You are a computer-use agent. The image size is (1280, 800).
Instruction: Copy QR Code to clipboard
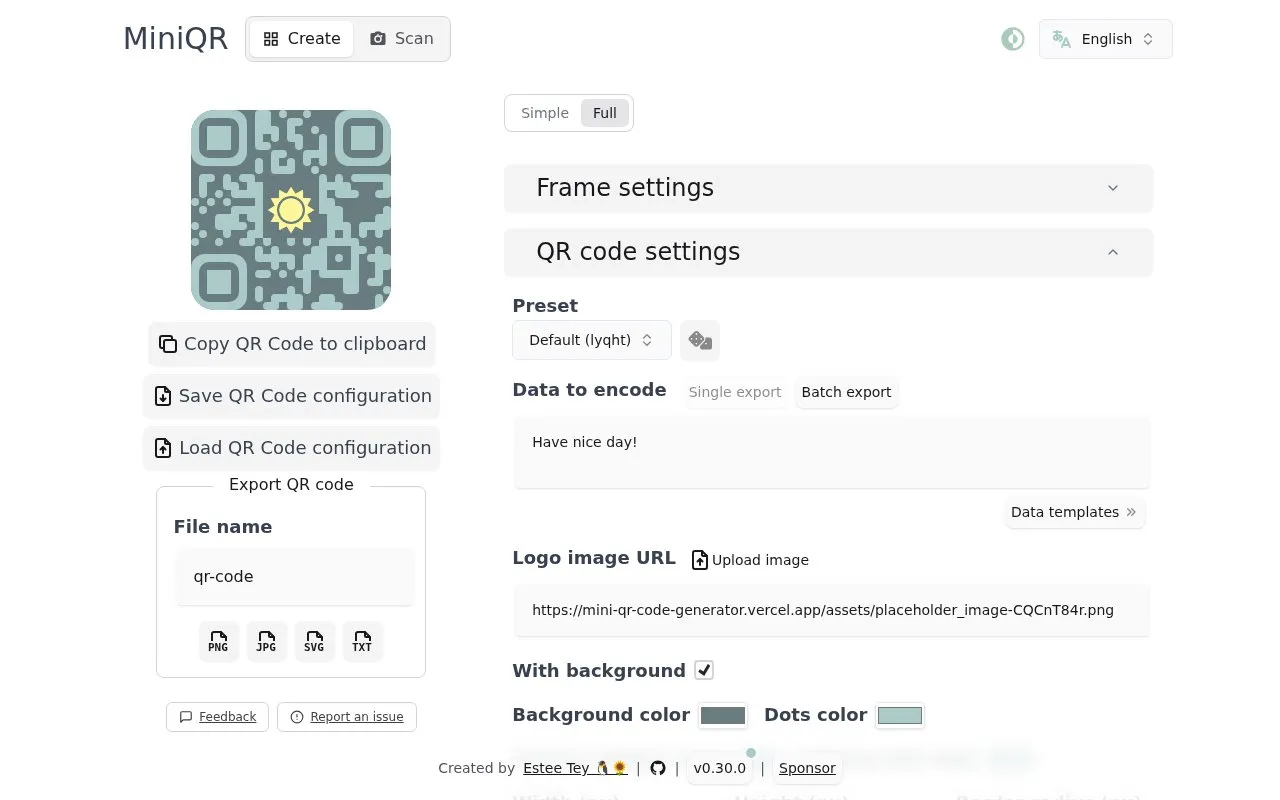coord(292,344)
